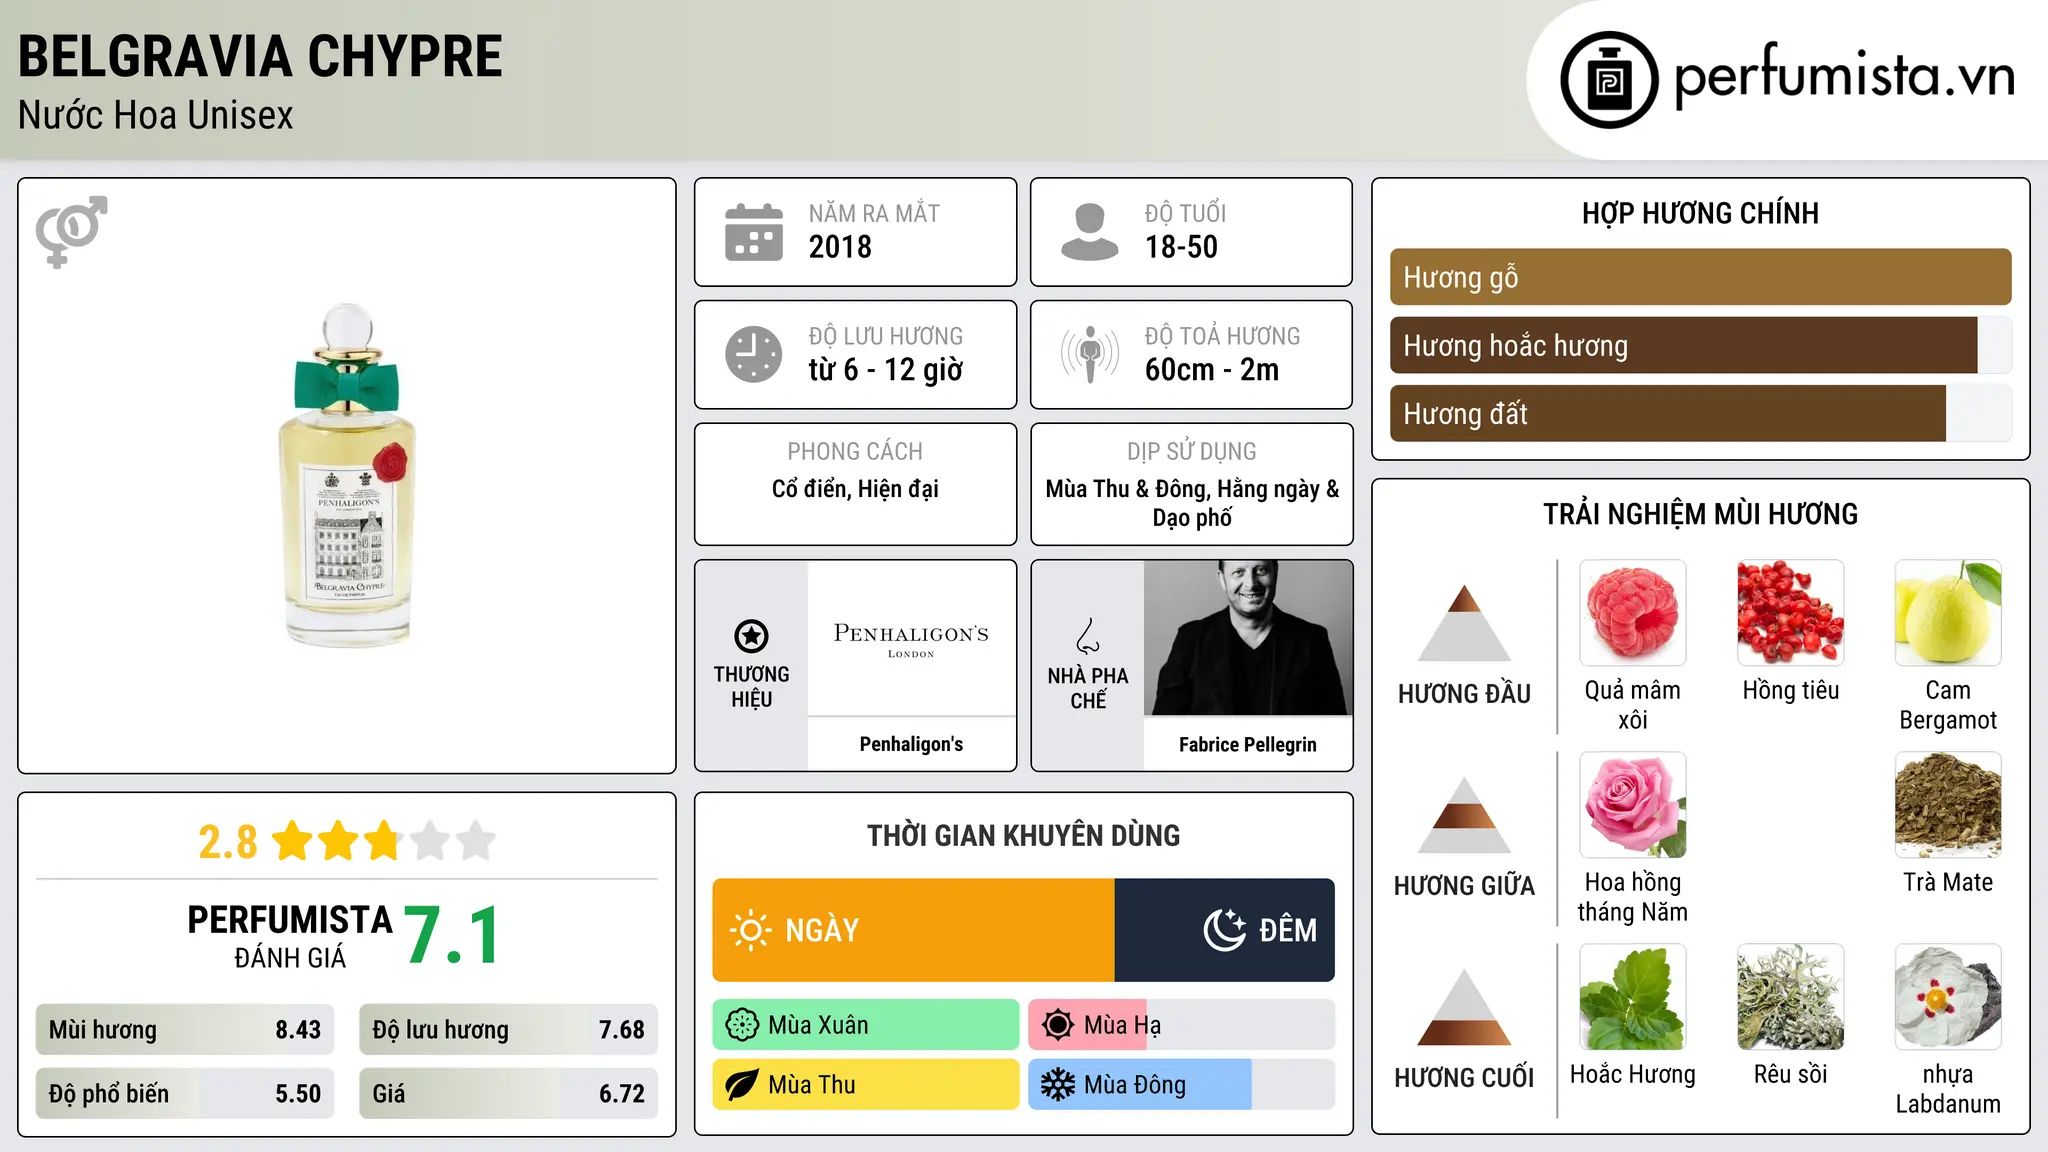Click the sillage value 60cm - 2m
Image resolution: width=2048 pixels, height=1152 pixels.
(x=1212, y=370)
